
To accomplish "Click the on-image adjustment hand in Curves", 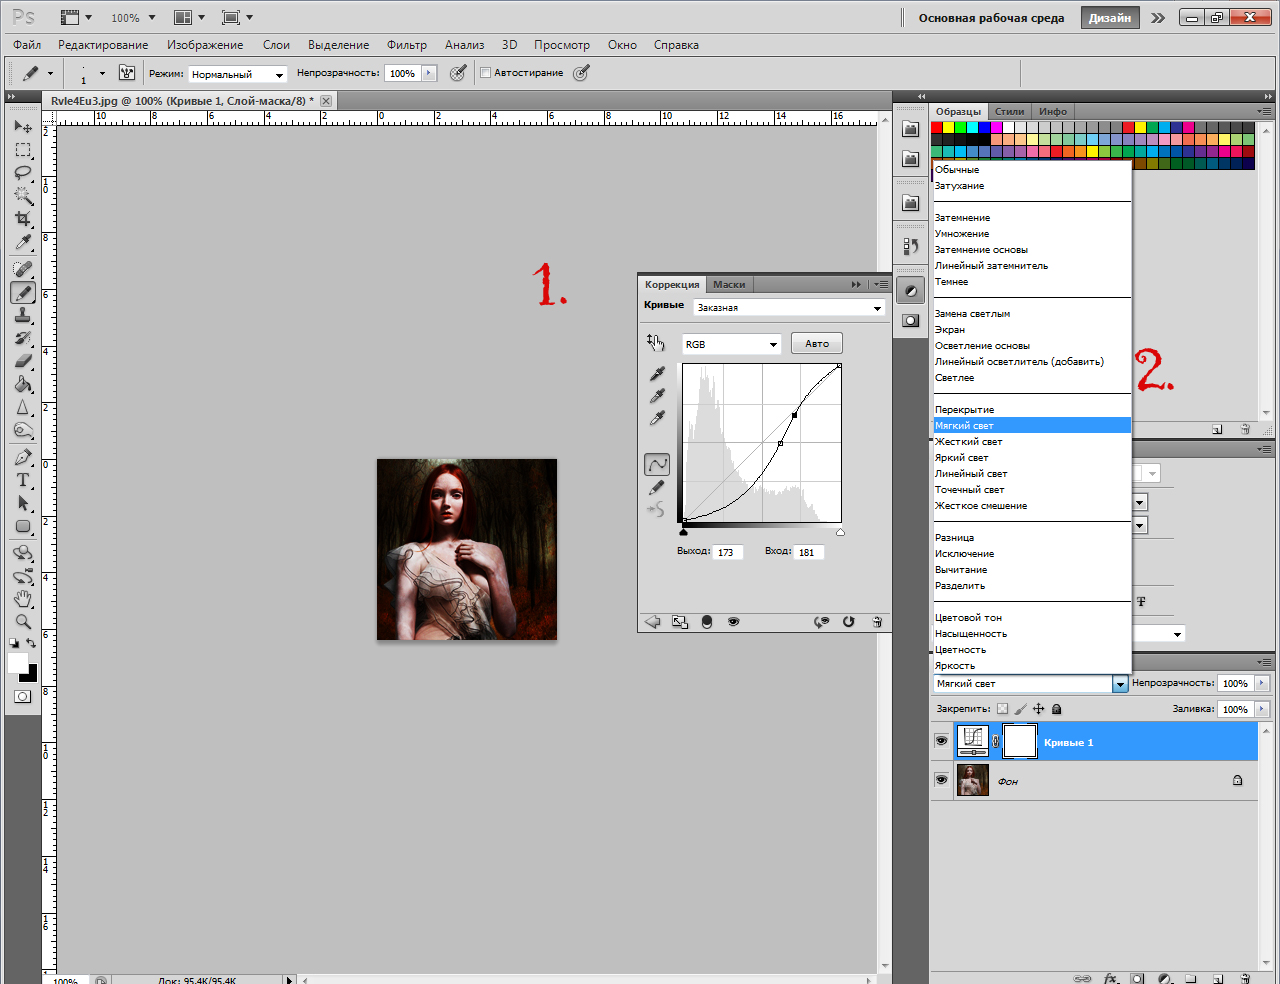I will [656, 343].
